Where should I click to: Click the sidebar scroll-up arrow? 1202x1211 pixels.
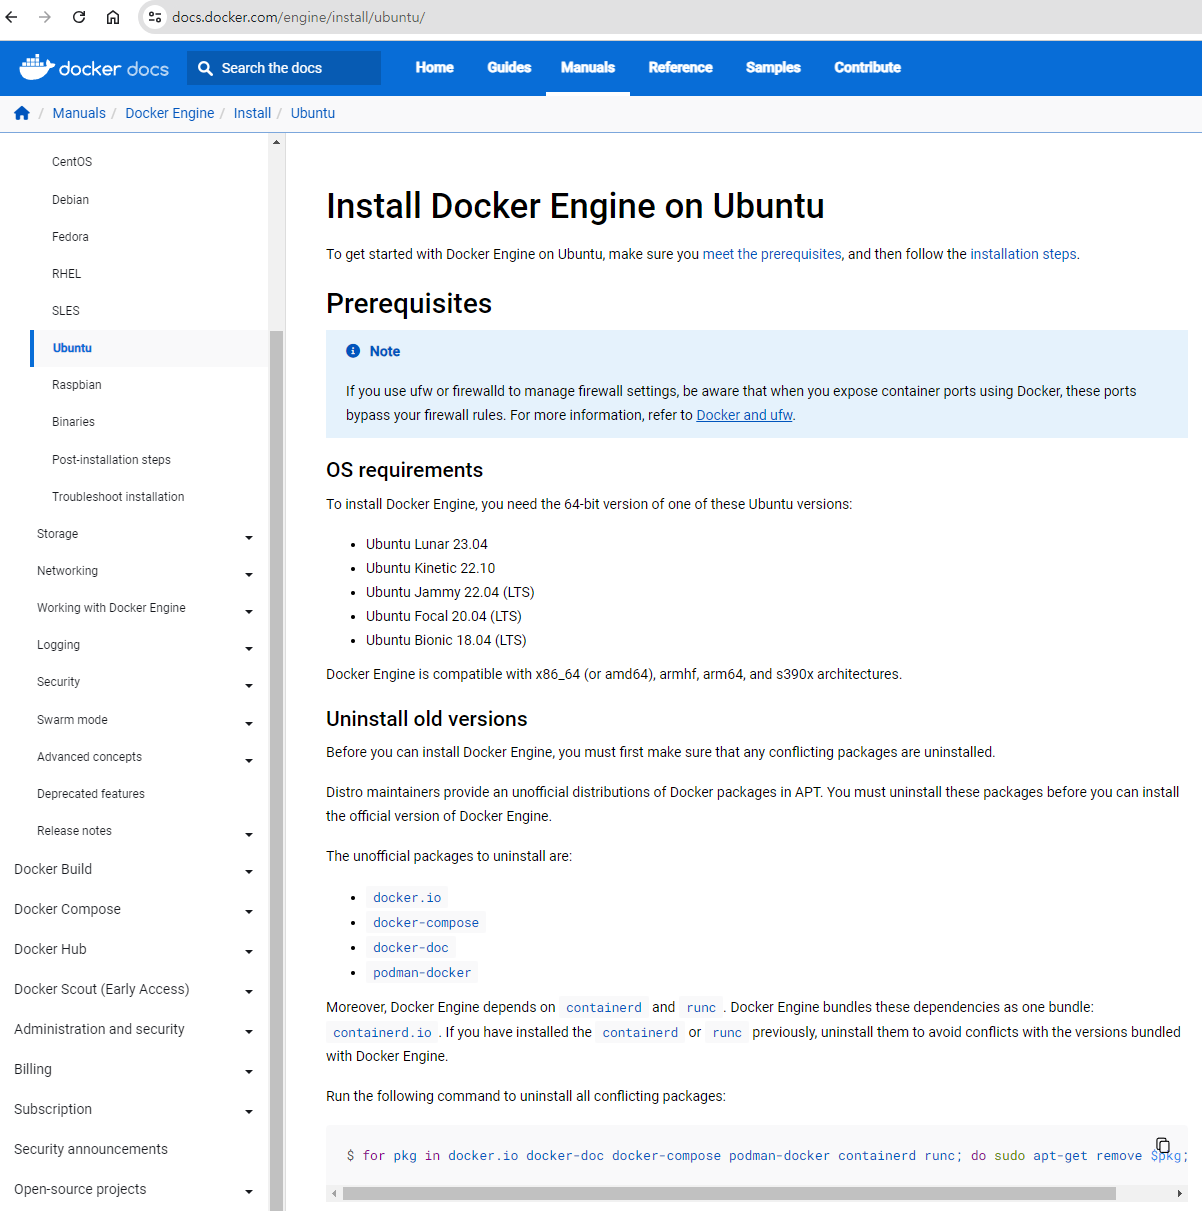click(x=276, y=143)
